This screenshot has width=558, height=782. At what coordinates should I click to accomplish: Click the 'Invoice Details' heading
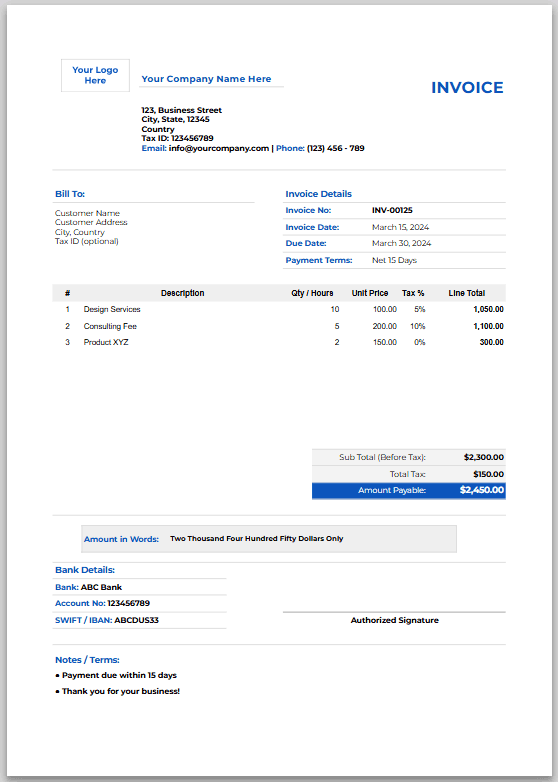tap(319, 194)
